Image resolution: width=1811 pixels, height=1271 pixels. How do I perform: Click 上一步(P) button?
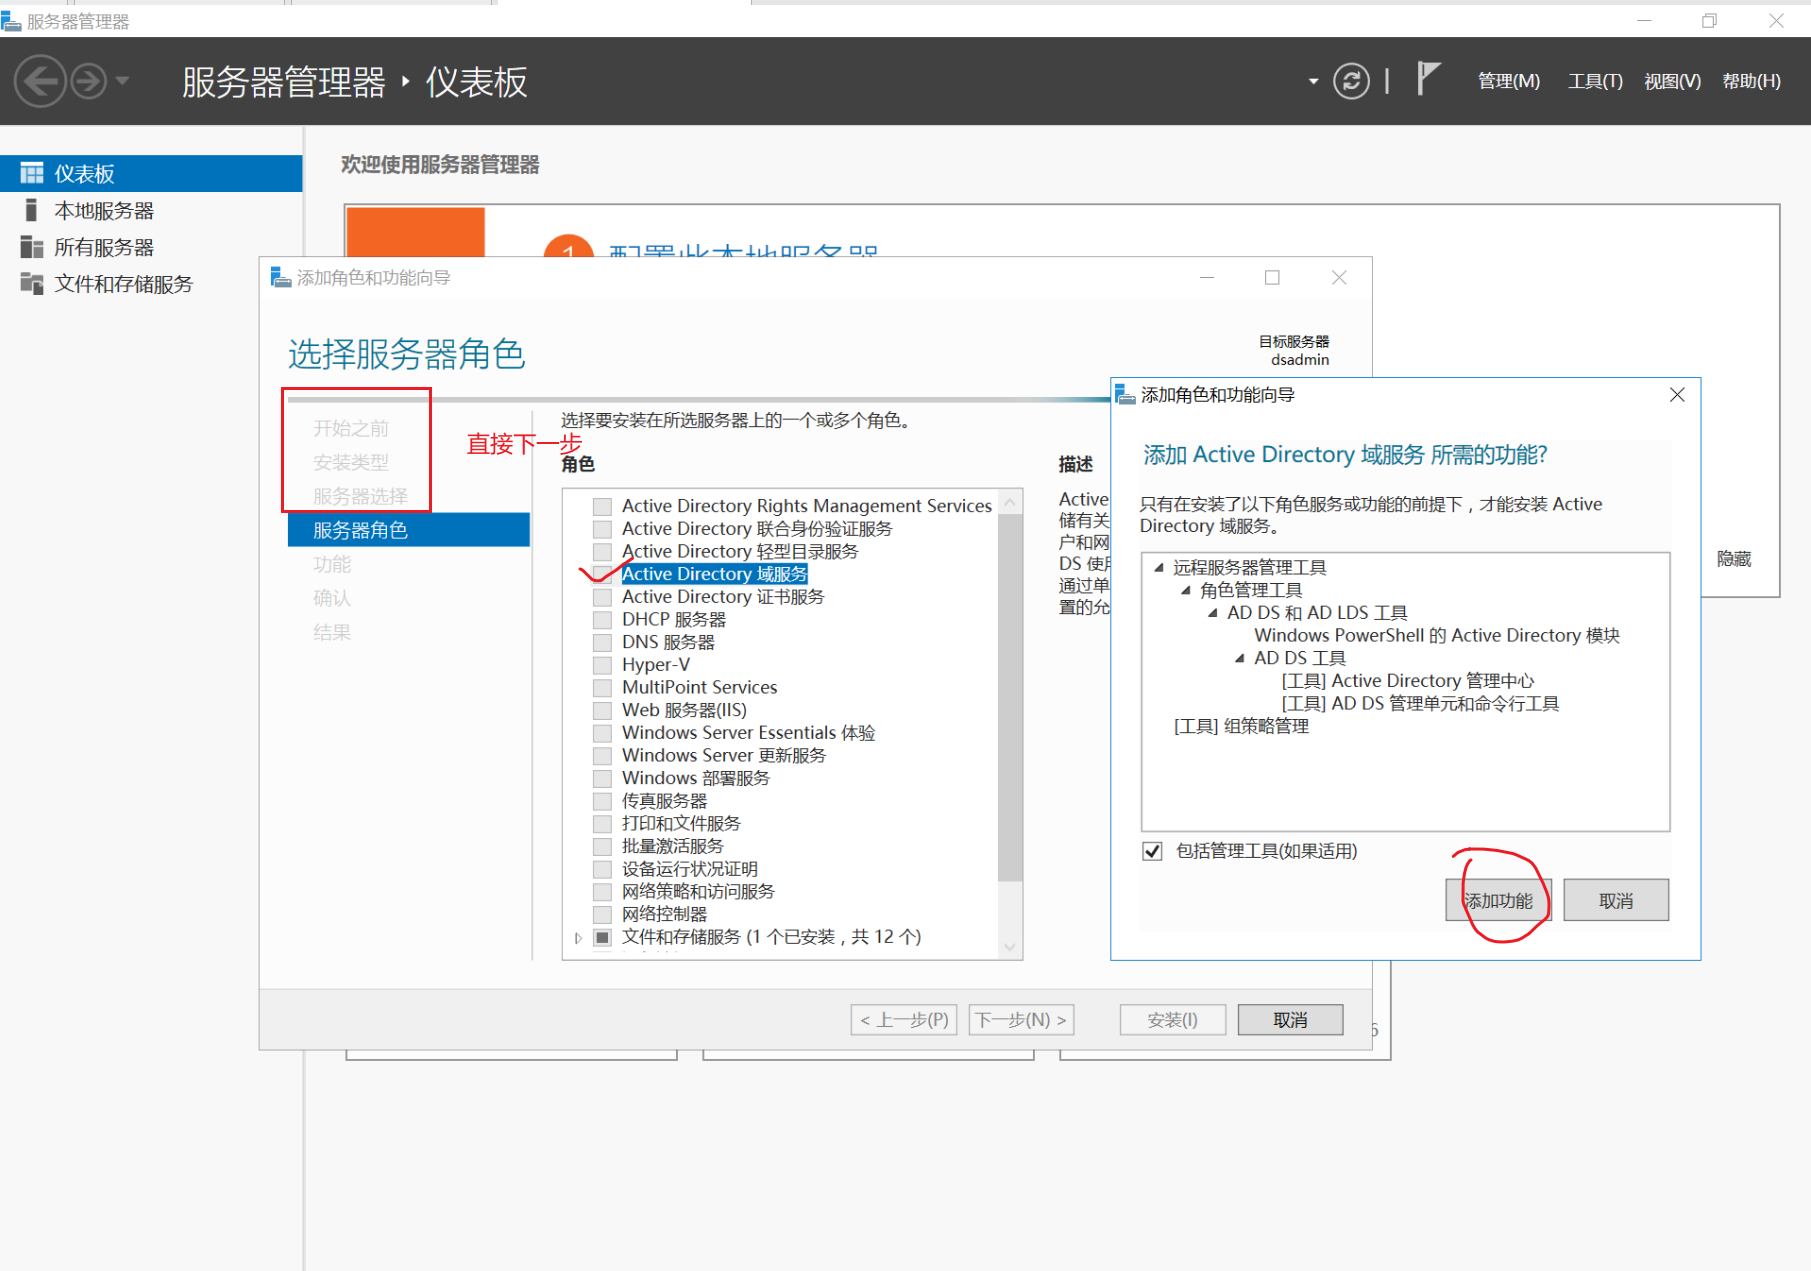(x=905, y=1020)
